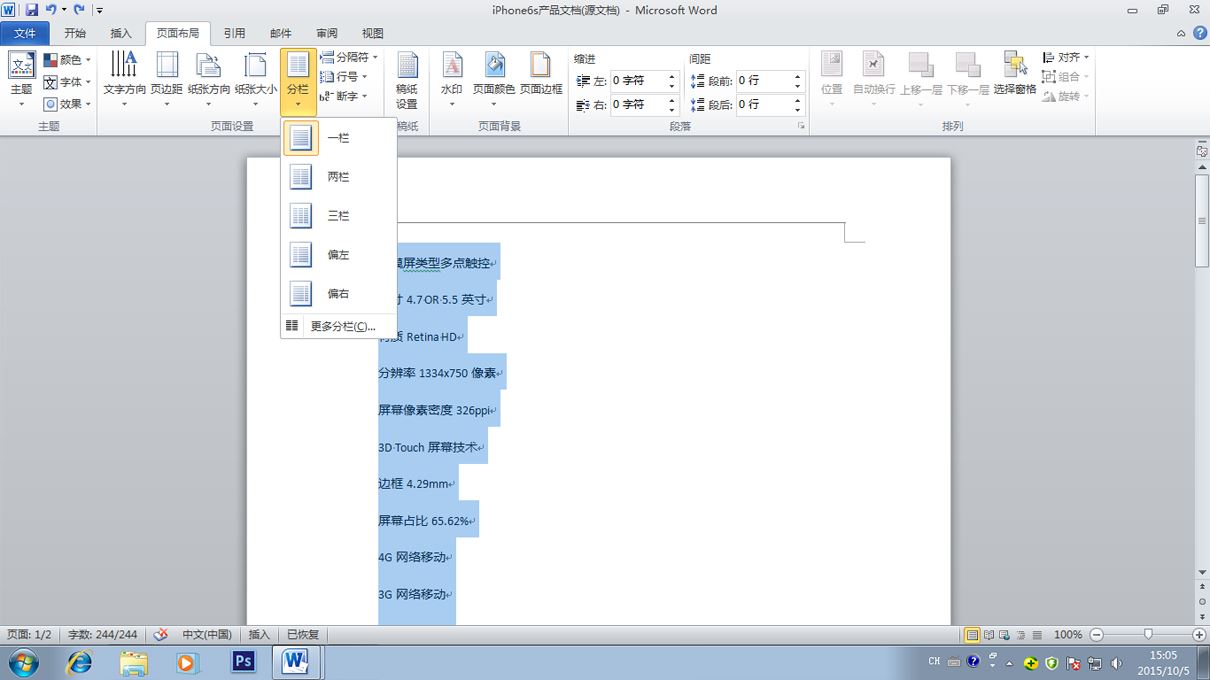Decrease the 段后 spacing with the down arrow
Image resolution: width=1210 pixels, height=680 pixels.
[x=798, y=109]
